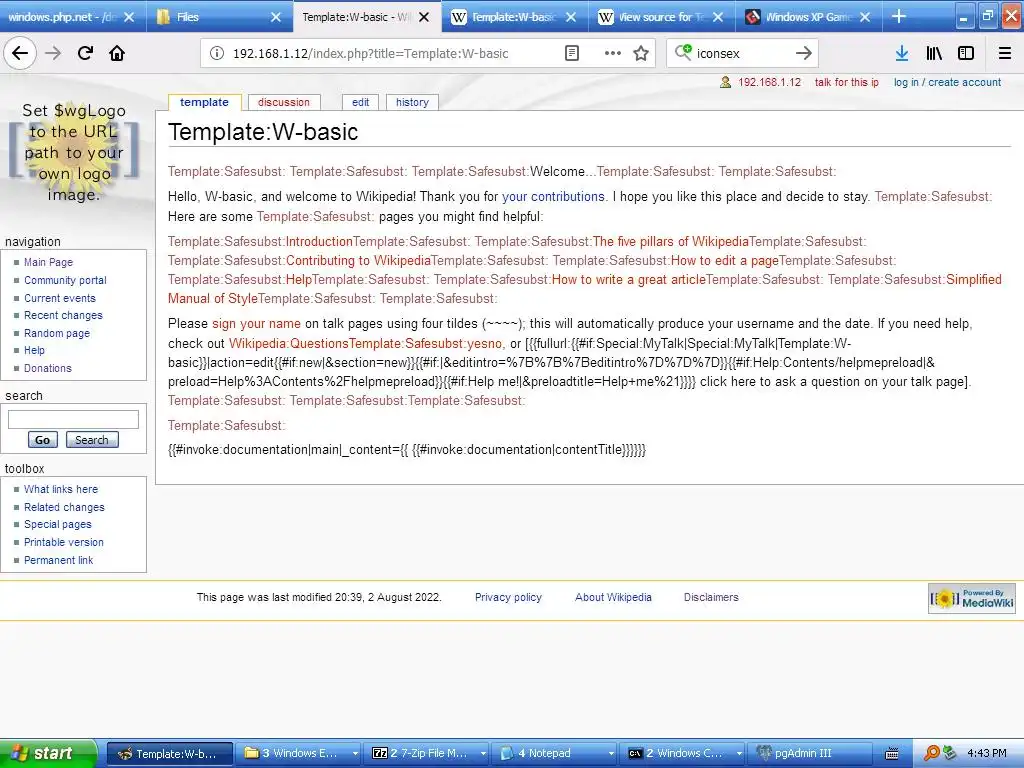Image resolution: width=1024 pixels, height=768 pixels.
Task: Open Privacy policy footer link
Action: (508, 598)
